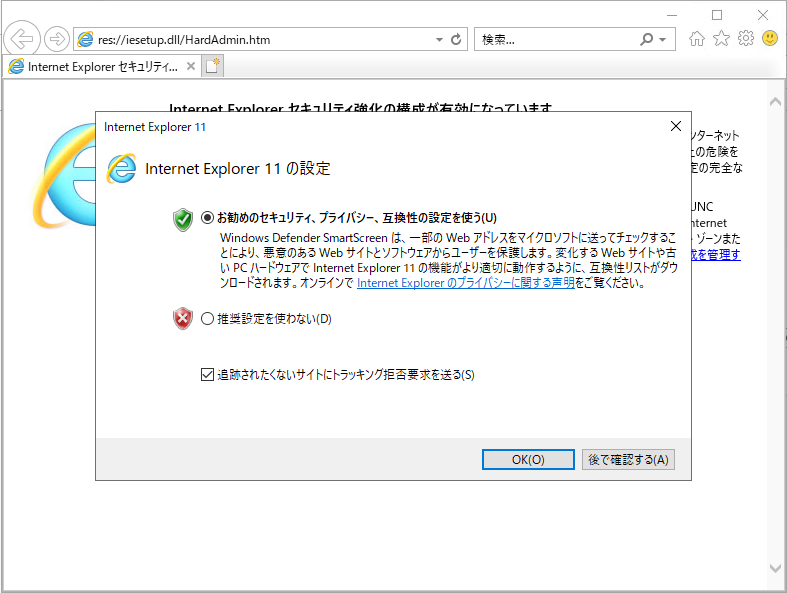Go back with the browser Back arrow
Screen dimensions: 787x593
tap(22, 39)
